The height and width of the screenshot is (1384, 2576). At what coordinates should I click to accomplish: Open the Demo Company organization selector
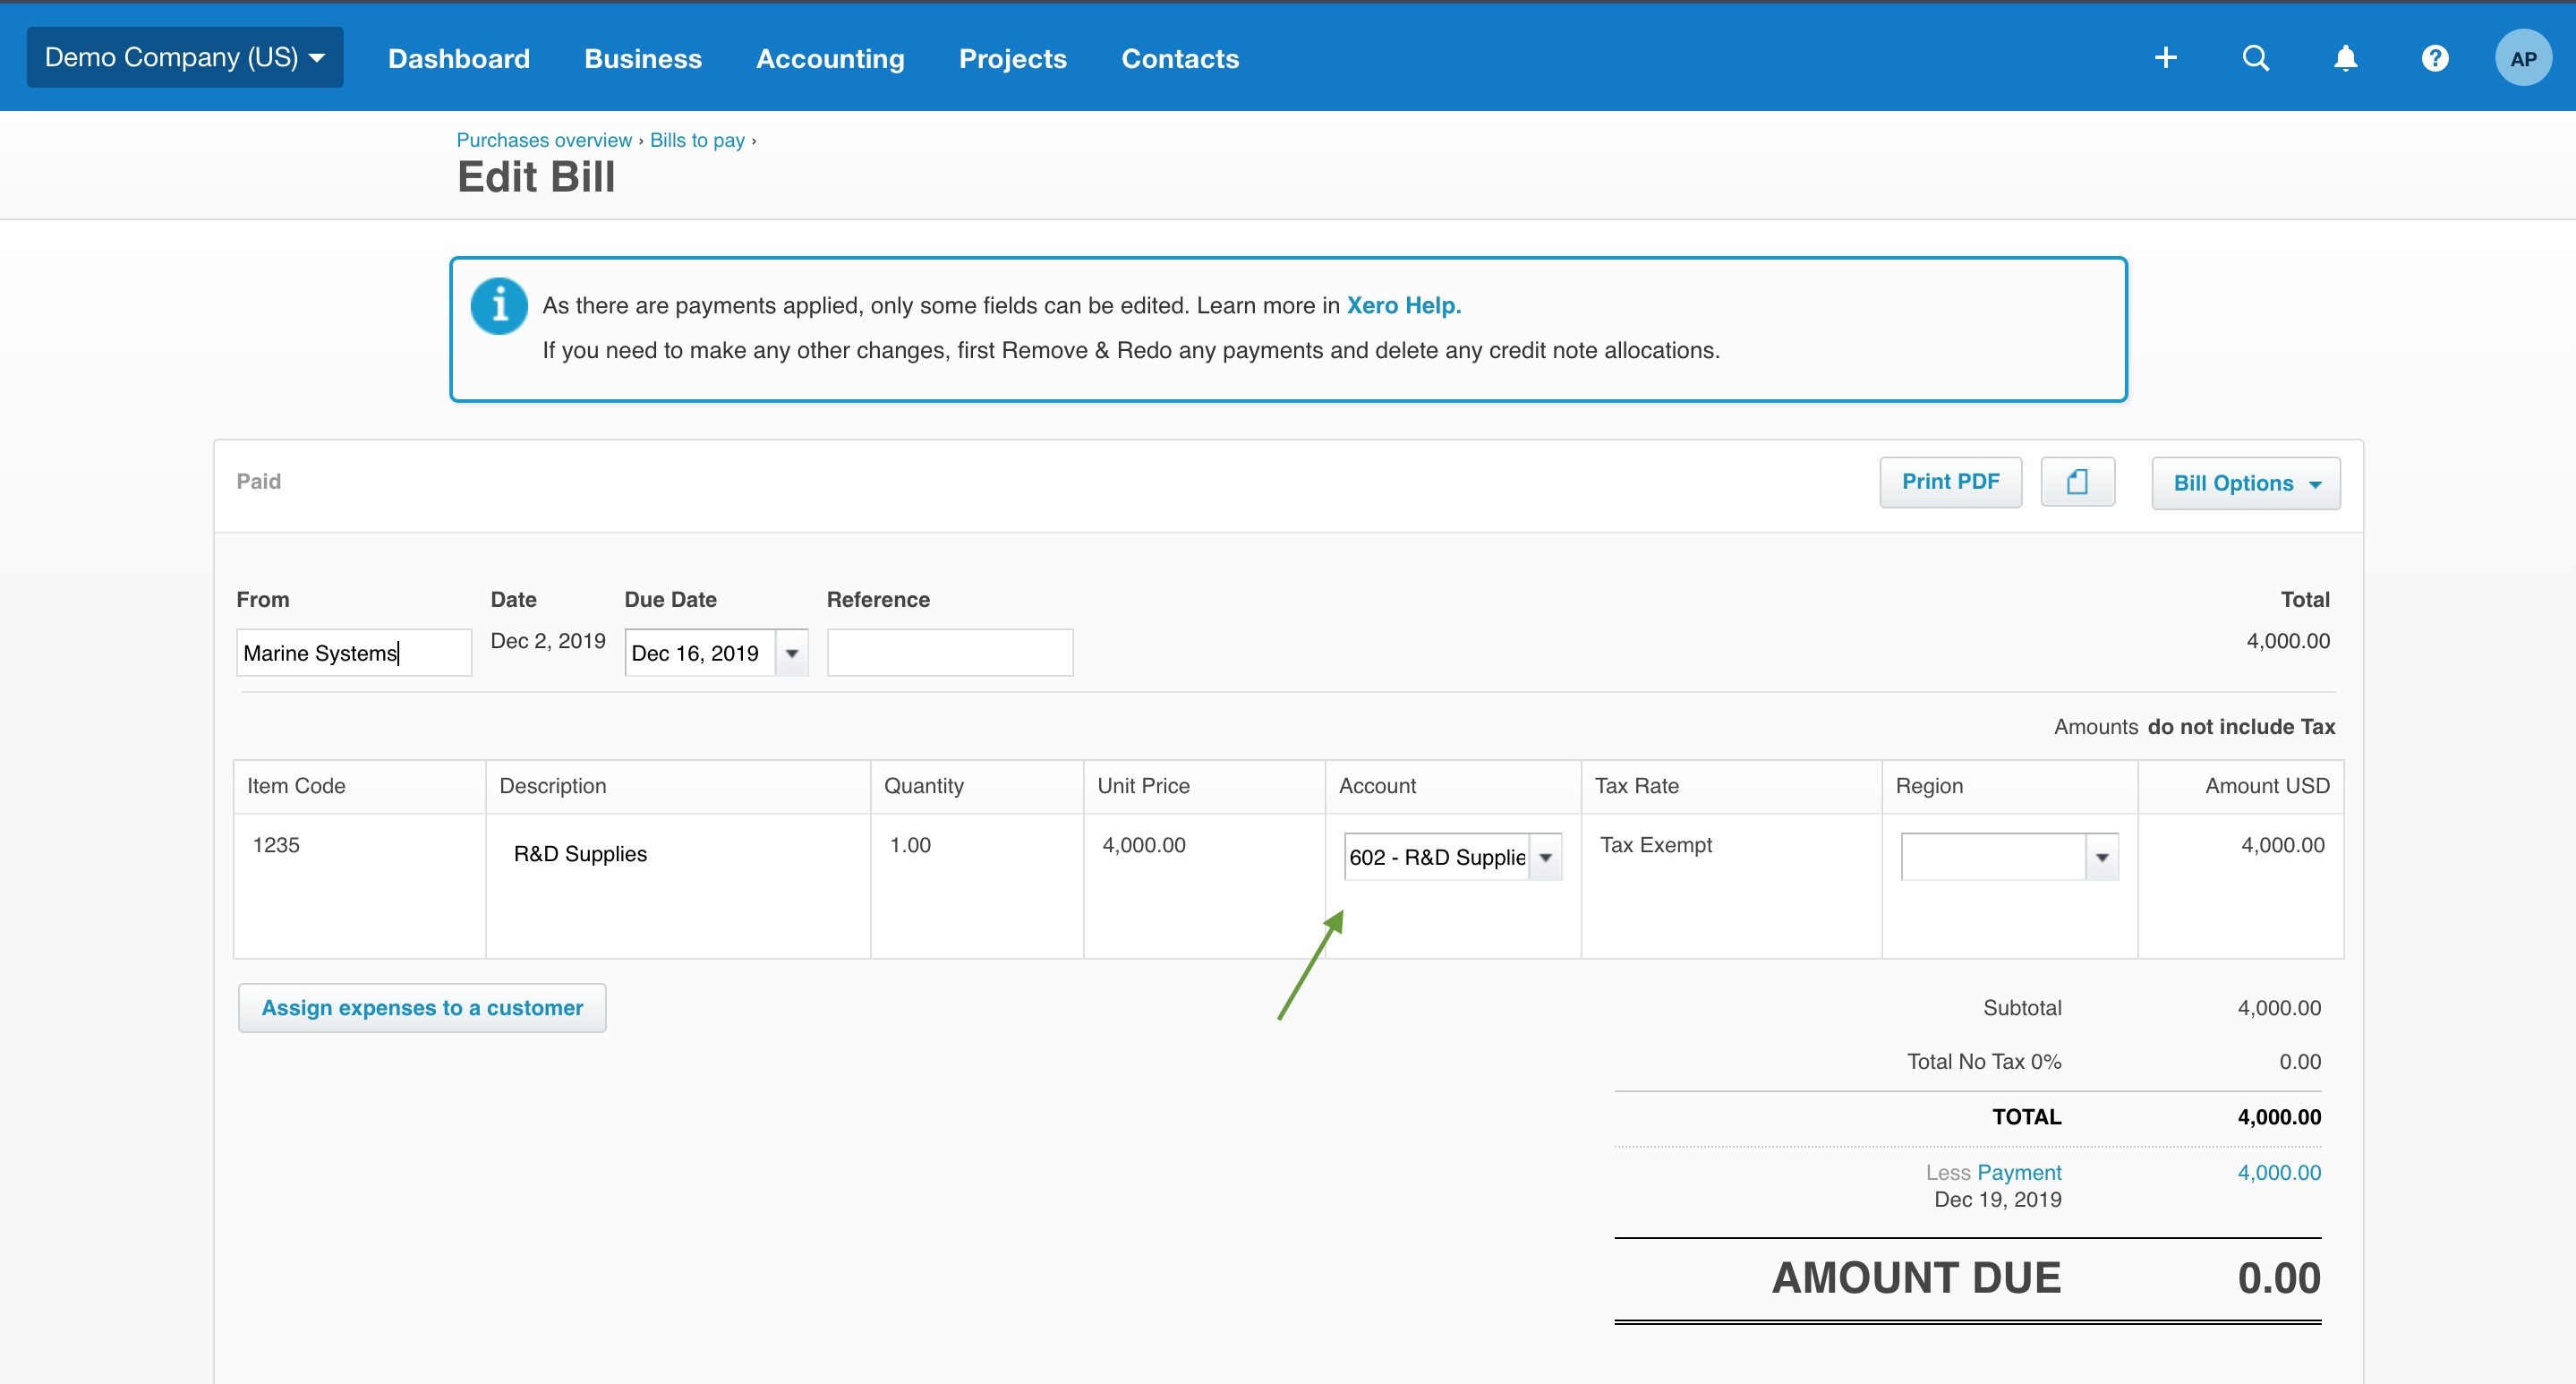(x=184, y=57)
